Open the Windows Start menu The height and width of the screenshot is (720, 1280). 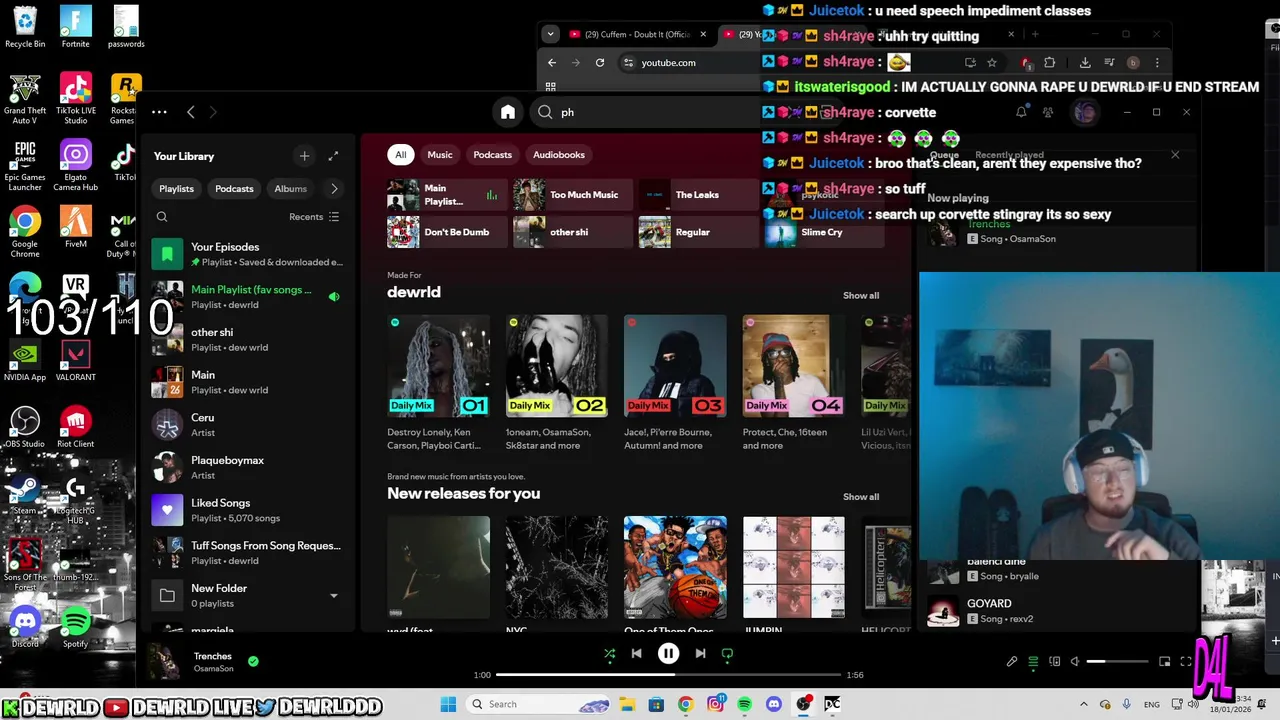pyautogui.click(x=448, y=704)
